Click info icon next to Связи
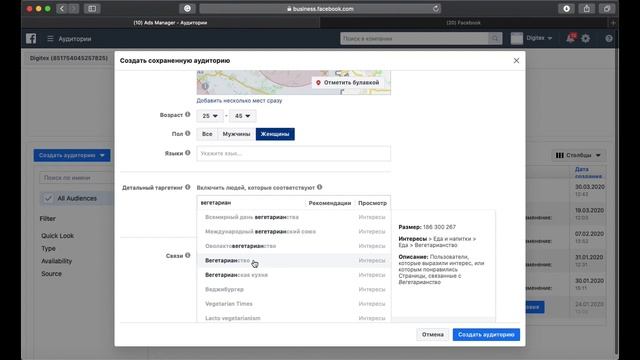The width and height of the screenshot is (640, 360). [188, 256]
